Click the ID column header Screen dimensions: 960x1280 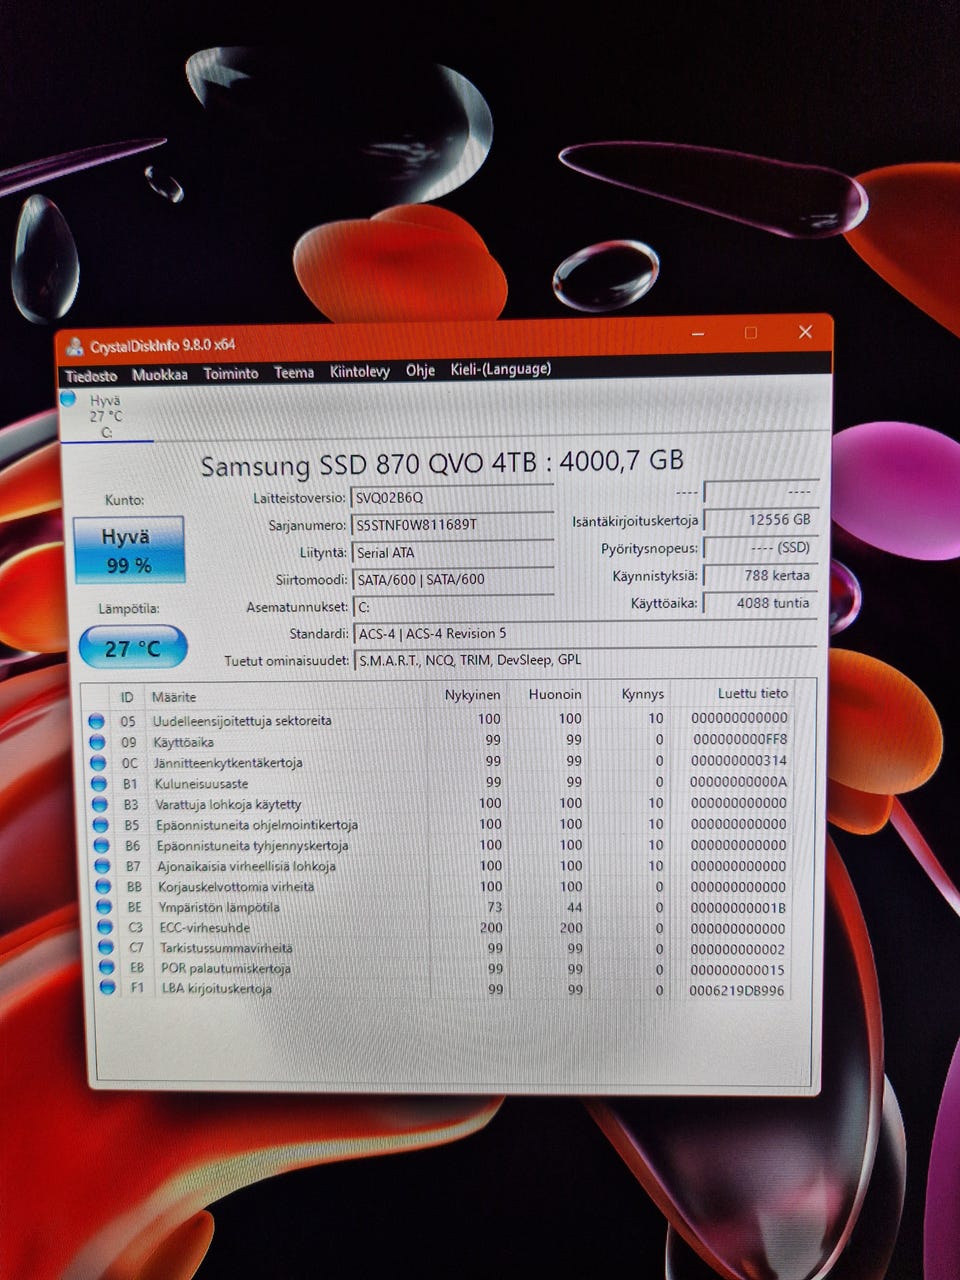coord(127,697)
